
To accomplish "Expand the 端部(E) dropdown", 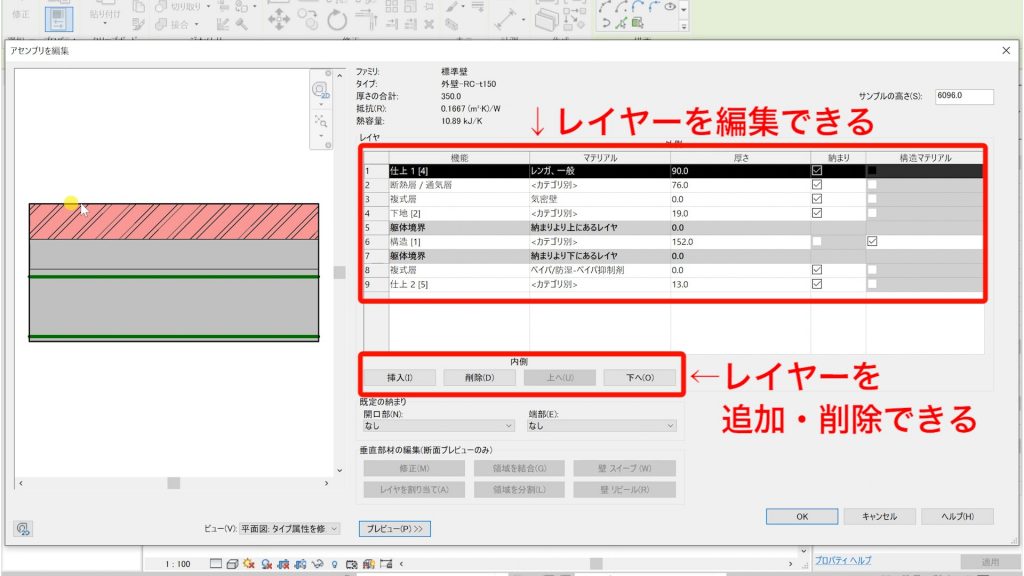I will point(601,425).
